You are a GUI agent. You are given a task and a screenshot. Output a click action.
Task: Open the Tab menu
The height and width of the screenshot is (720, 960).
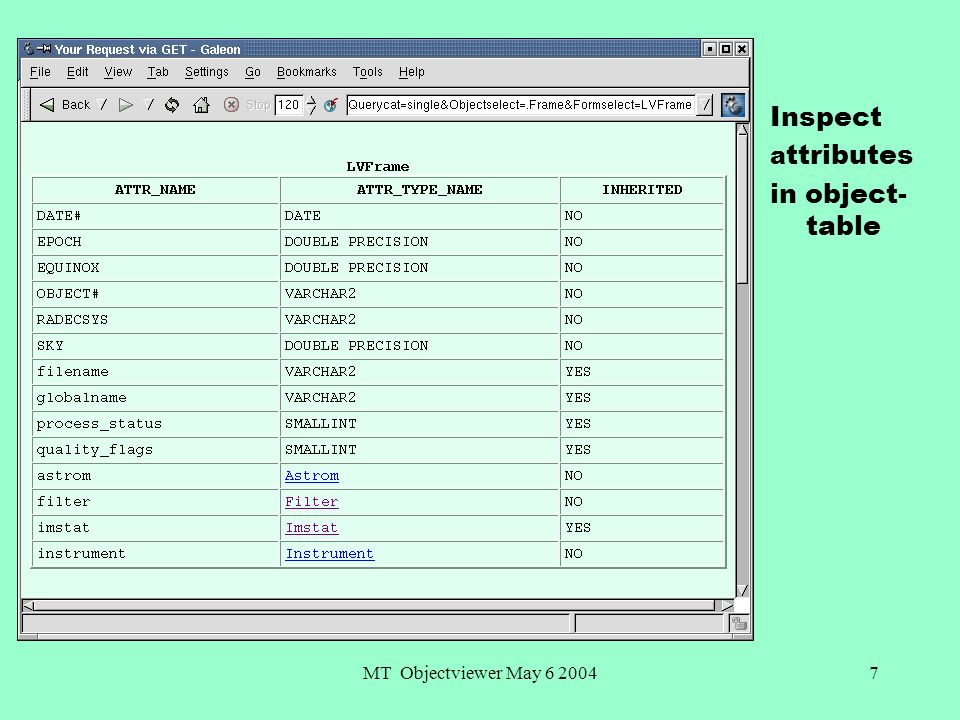[158, 72]
